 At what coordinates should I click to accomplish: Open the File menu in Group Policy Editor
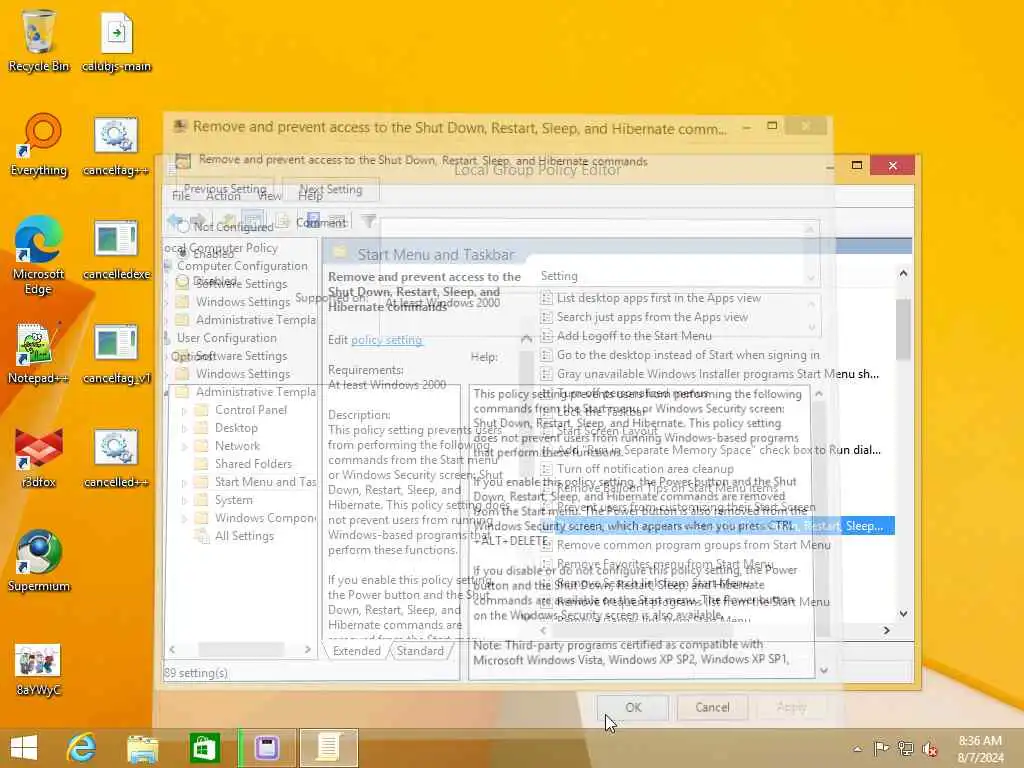pyautogui.click(x=181, y=196)
